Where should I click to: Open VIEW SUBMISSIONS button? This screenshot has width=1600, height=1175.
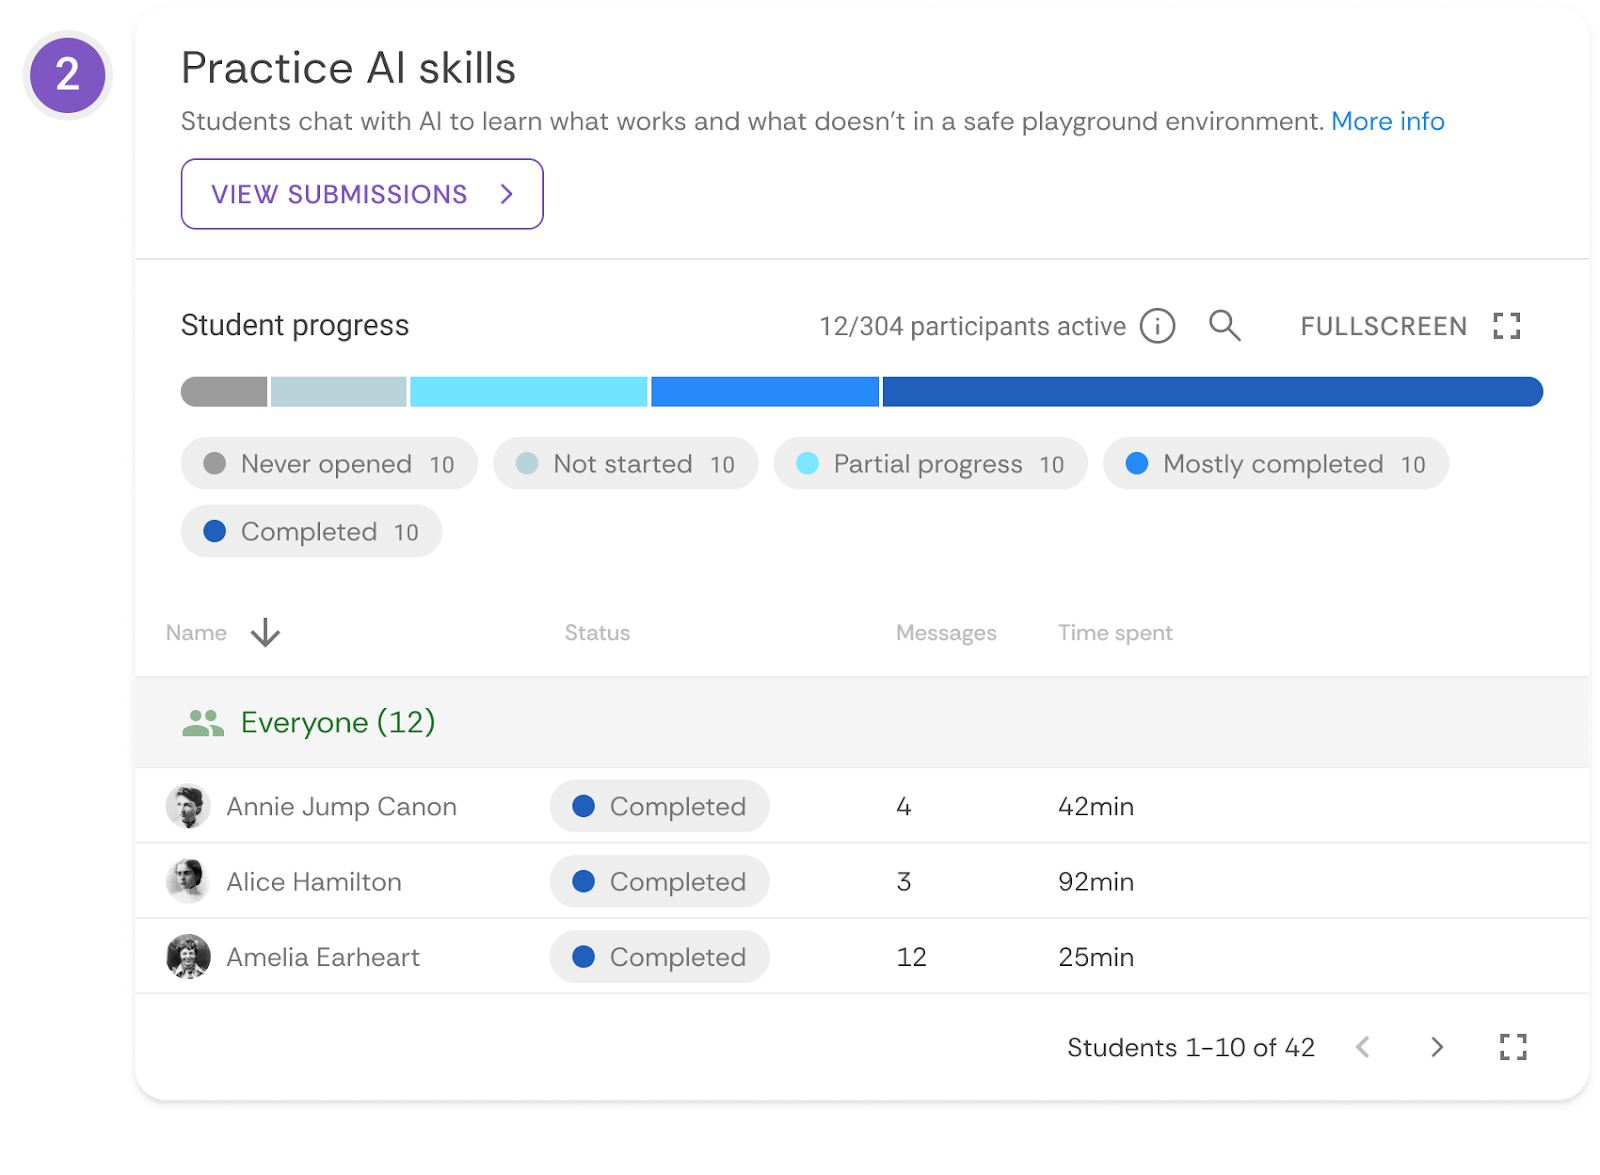[x=362, y=194]
